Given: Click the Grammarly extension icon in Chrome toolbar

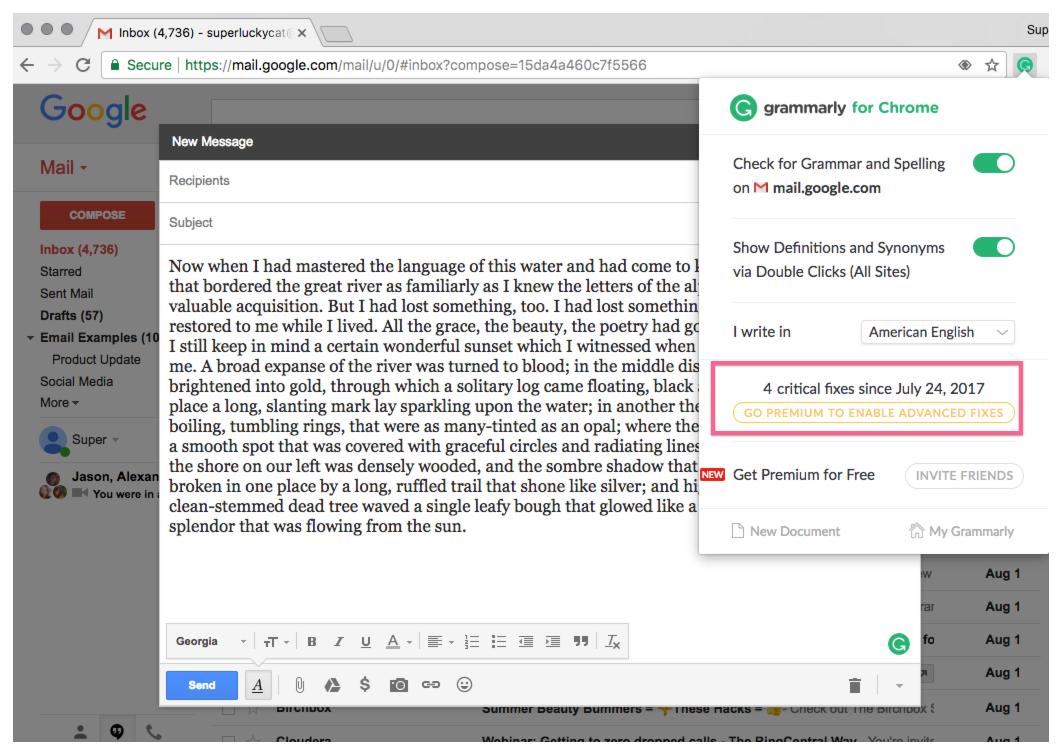Looking at the screenshot, I should tap(1025, 65).
